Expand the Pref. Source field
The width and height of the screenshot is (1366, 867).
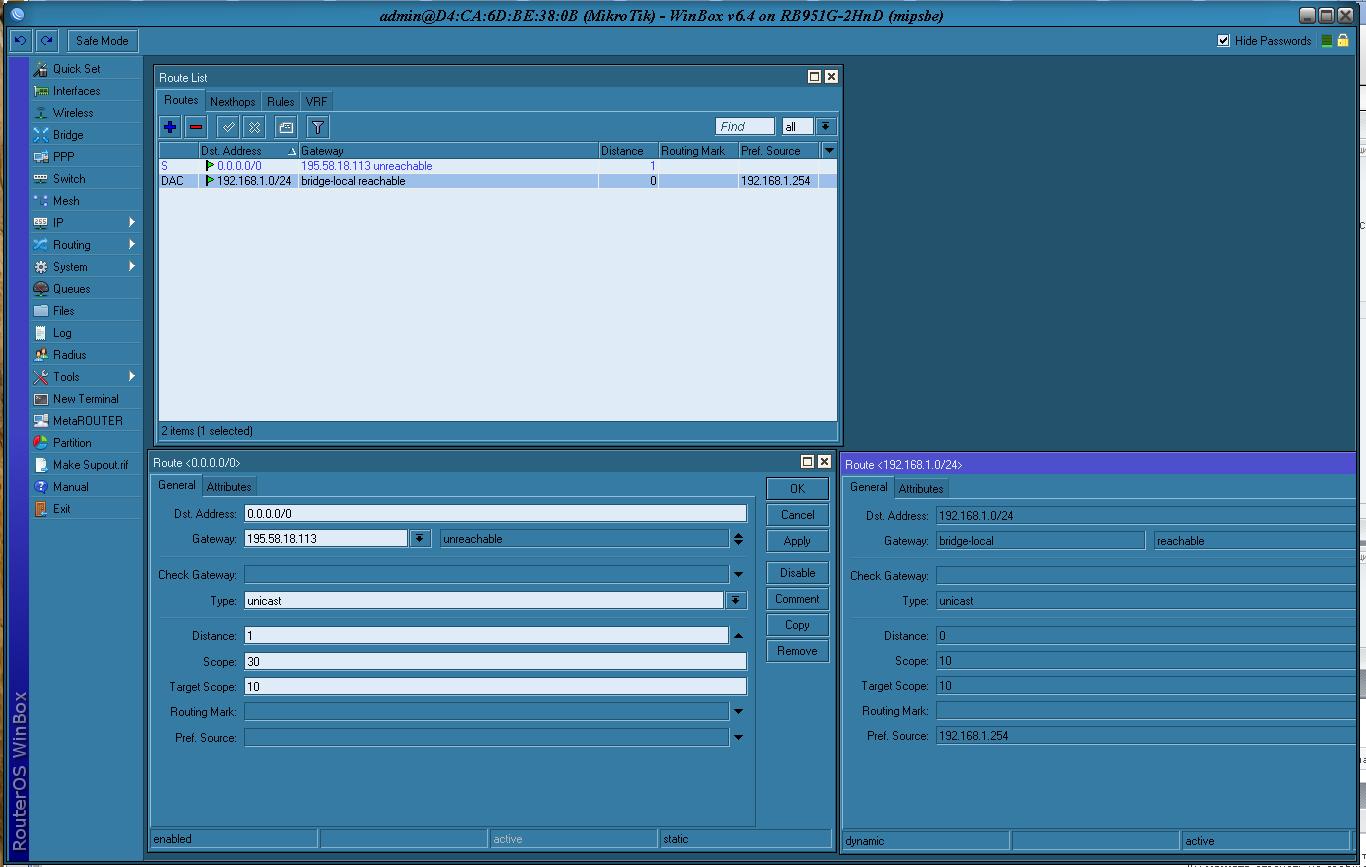click(x=738, y=737)
